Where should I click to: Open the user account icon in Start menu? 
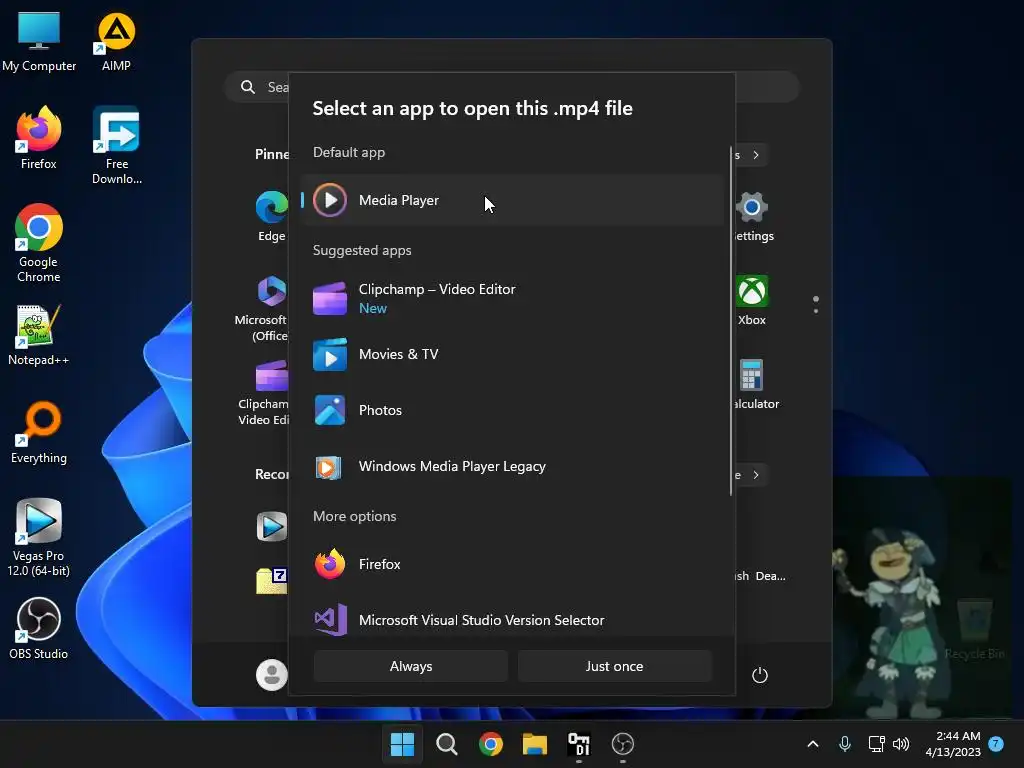point(272,675)
